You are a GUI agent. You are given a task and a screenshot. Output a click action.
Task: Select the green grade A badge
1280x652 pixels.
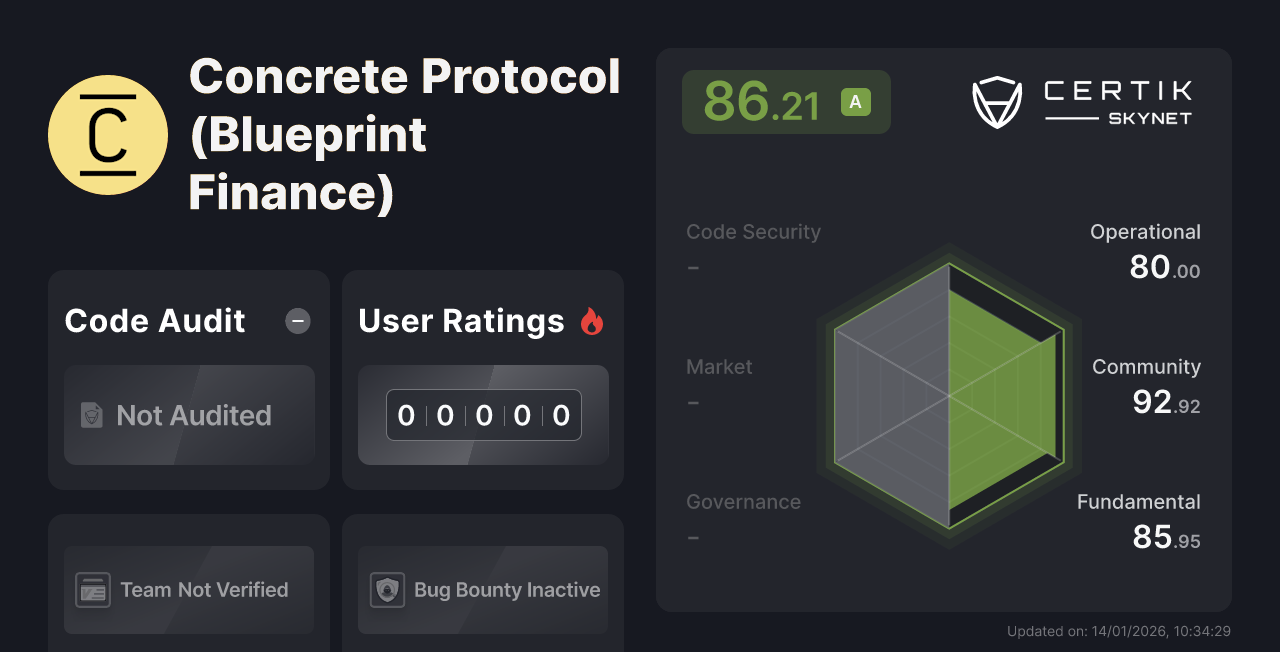[x=854, y=101]
